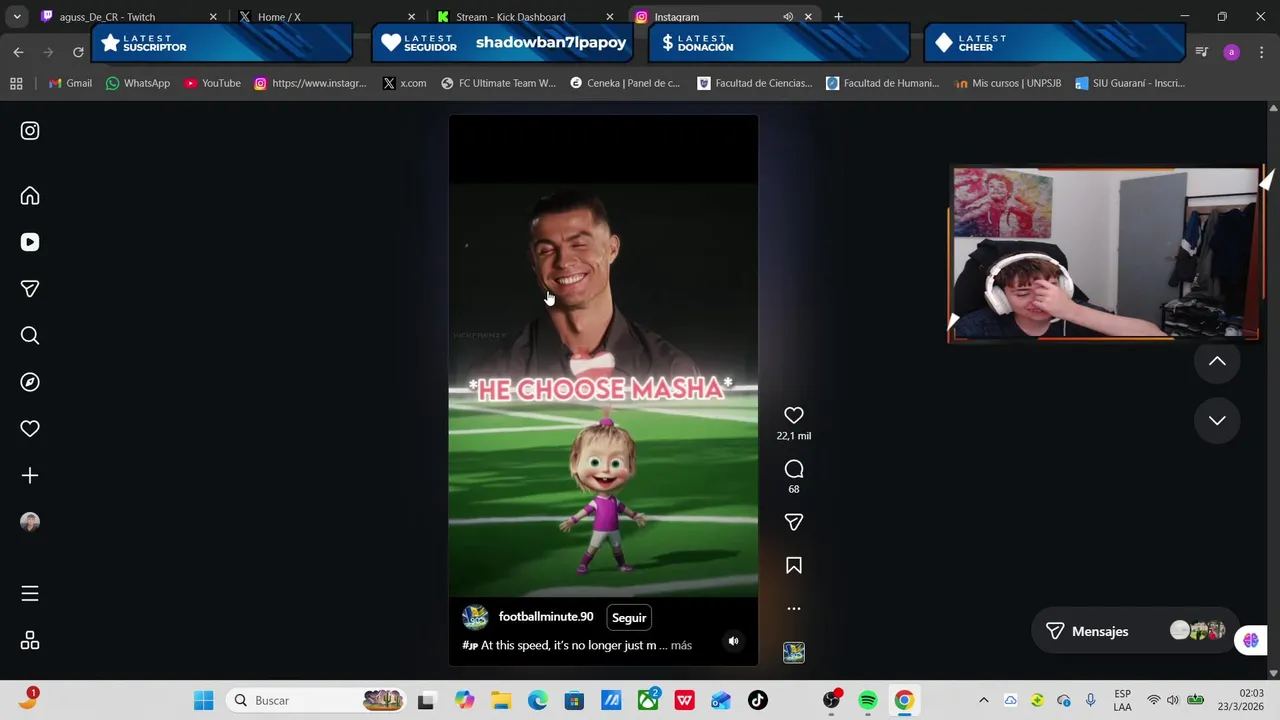Reload the current page
The width and height of the screenshot is (1280, 720).
(78, 52)
